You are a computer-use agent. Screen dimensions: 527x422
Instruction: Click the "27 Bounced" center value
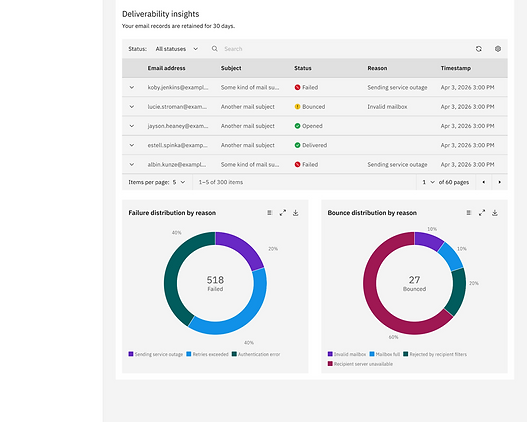click(414, 283)
